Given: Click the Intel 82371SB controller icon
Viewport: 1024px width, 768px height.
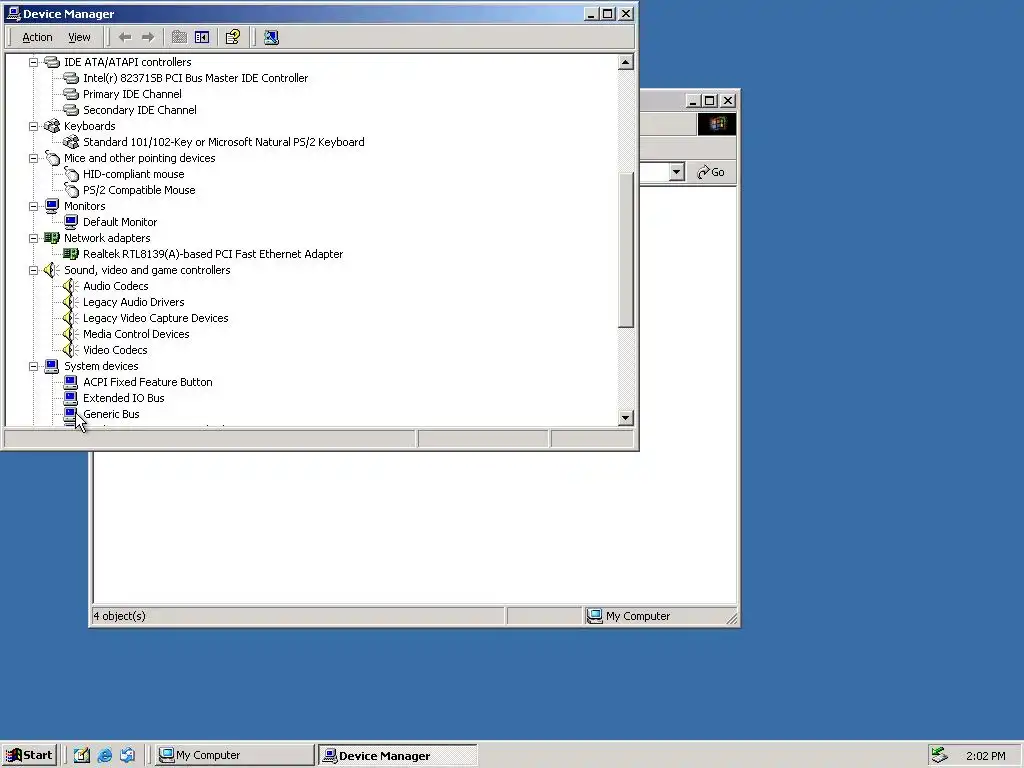Looking at the screenshot, I should click(71, 78).
